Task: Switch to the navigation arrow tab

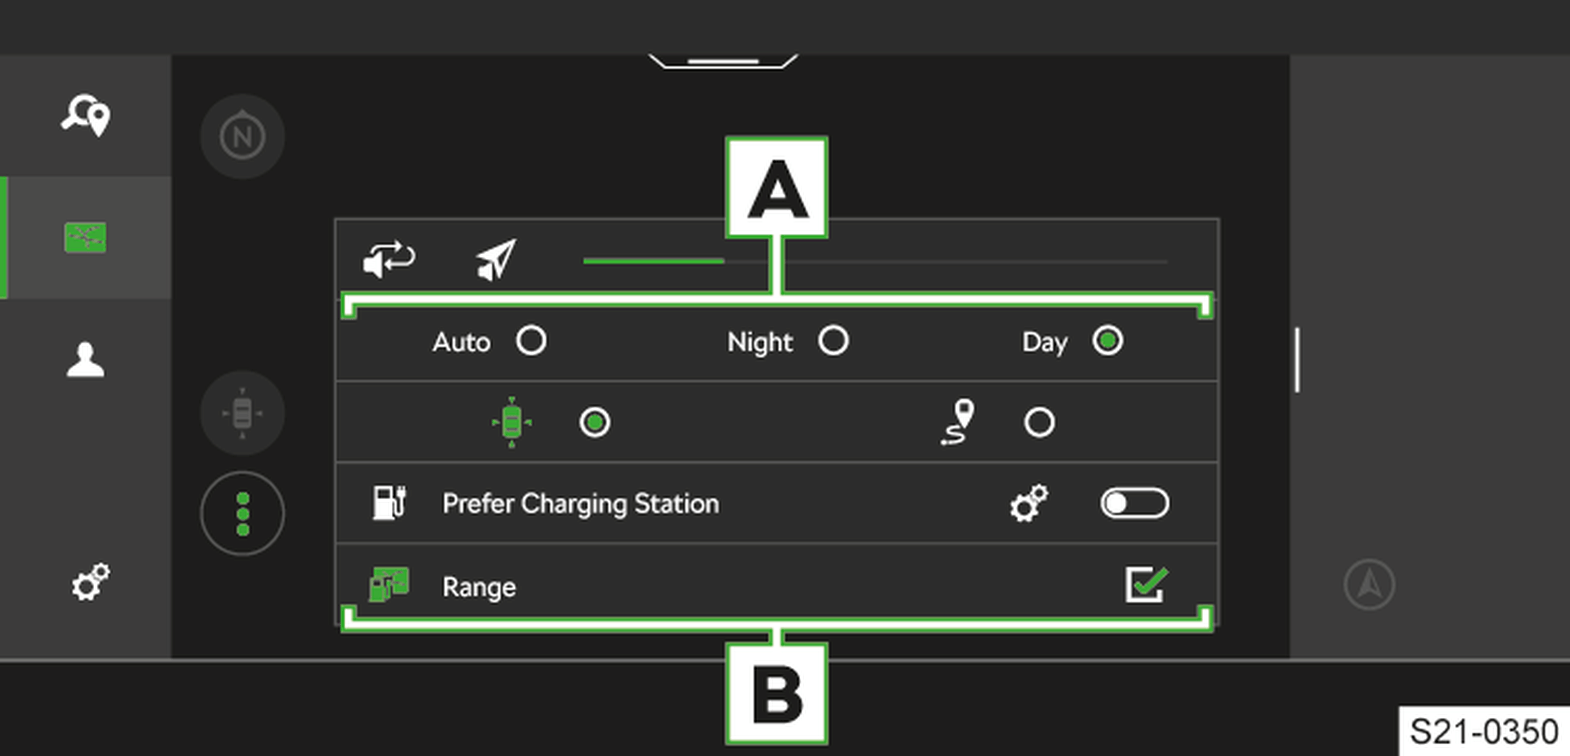Action: [496, 260]
